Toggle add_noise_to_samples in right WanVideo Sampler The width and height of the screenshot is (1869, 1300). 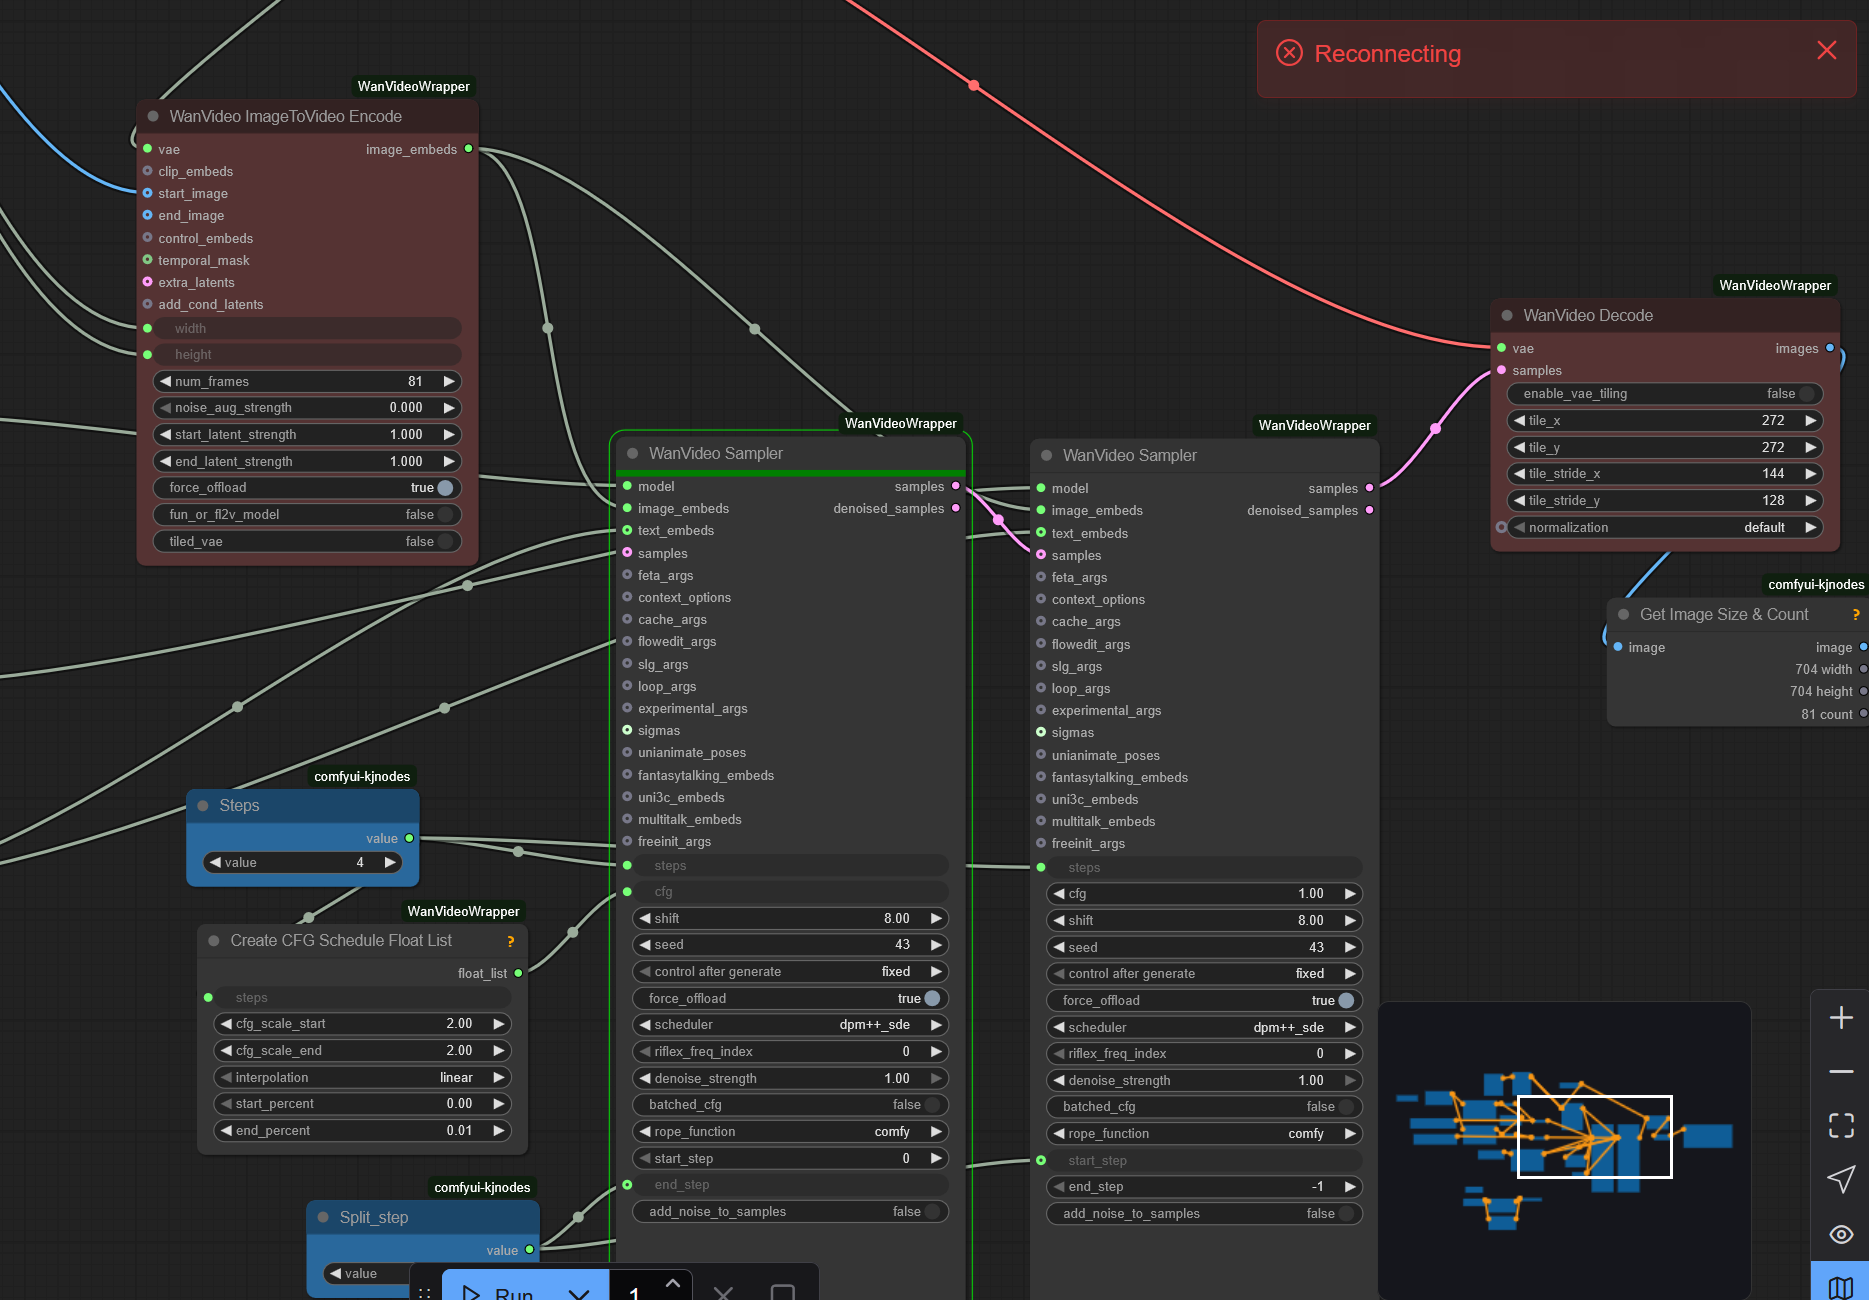(x=1204, y=1214)
